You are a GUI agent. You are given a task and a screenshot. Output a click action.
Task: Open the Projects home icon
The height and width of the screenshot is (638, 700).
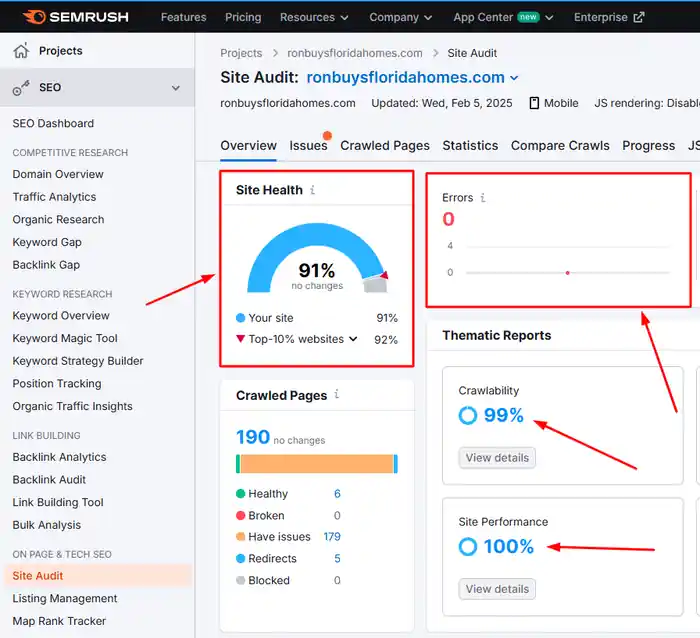[x=21, y=51]
